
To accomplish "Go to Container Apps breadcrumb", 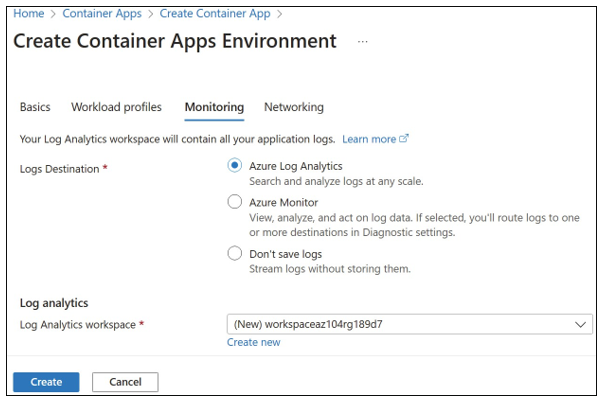I will tap(102, 13).
